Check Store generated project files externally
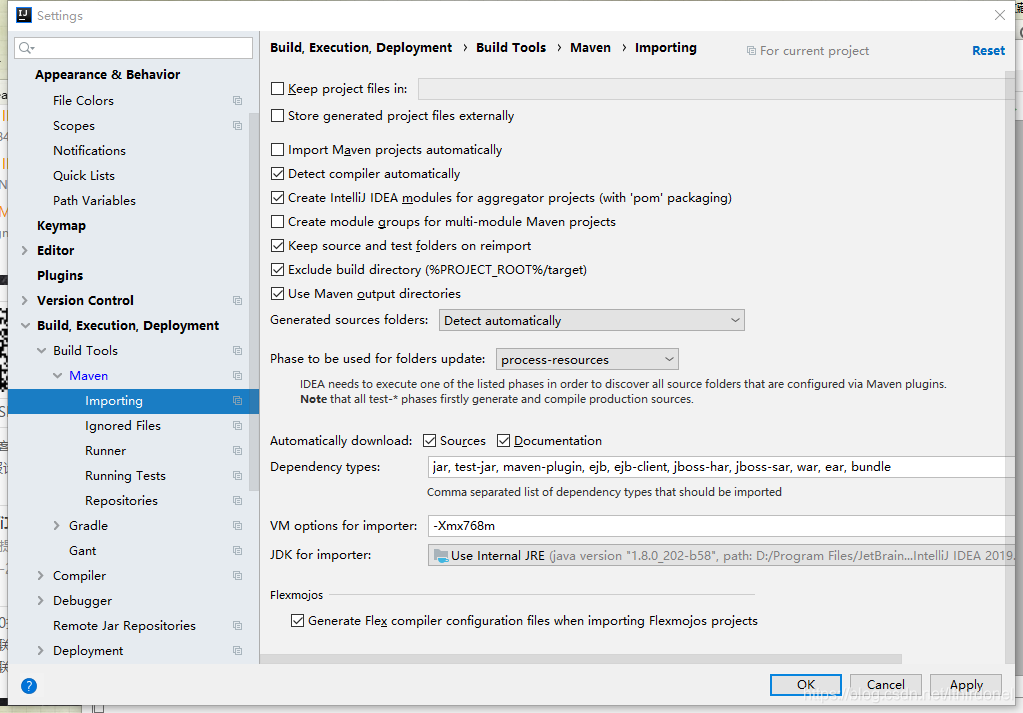The width and height of the screenshot is (1023, 713). click(x=277, y=115)
